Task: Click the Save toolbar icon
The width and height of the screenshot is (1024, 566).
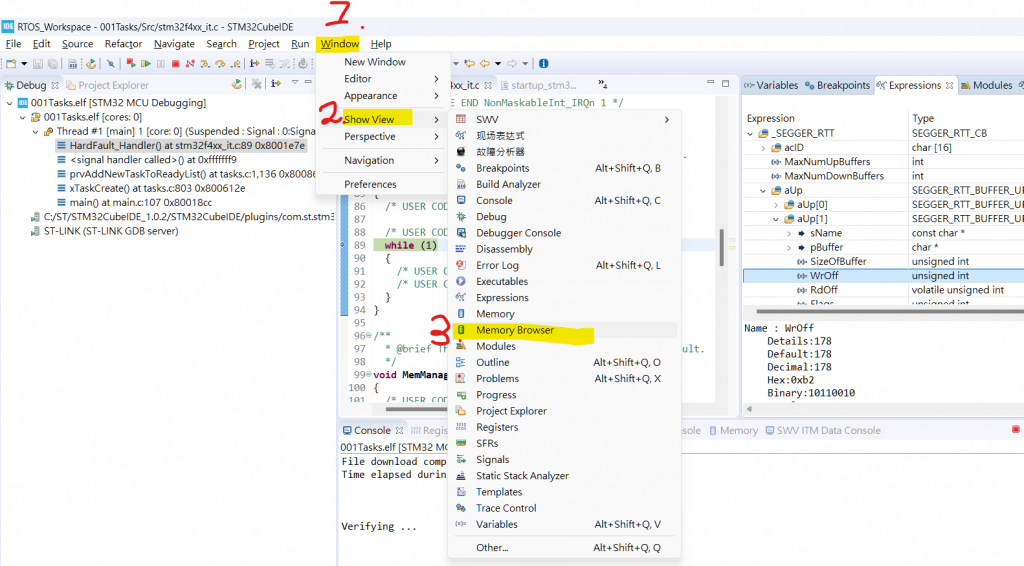Action: [38, 64]
